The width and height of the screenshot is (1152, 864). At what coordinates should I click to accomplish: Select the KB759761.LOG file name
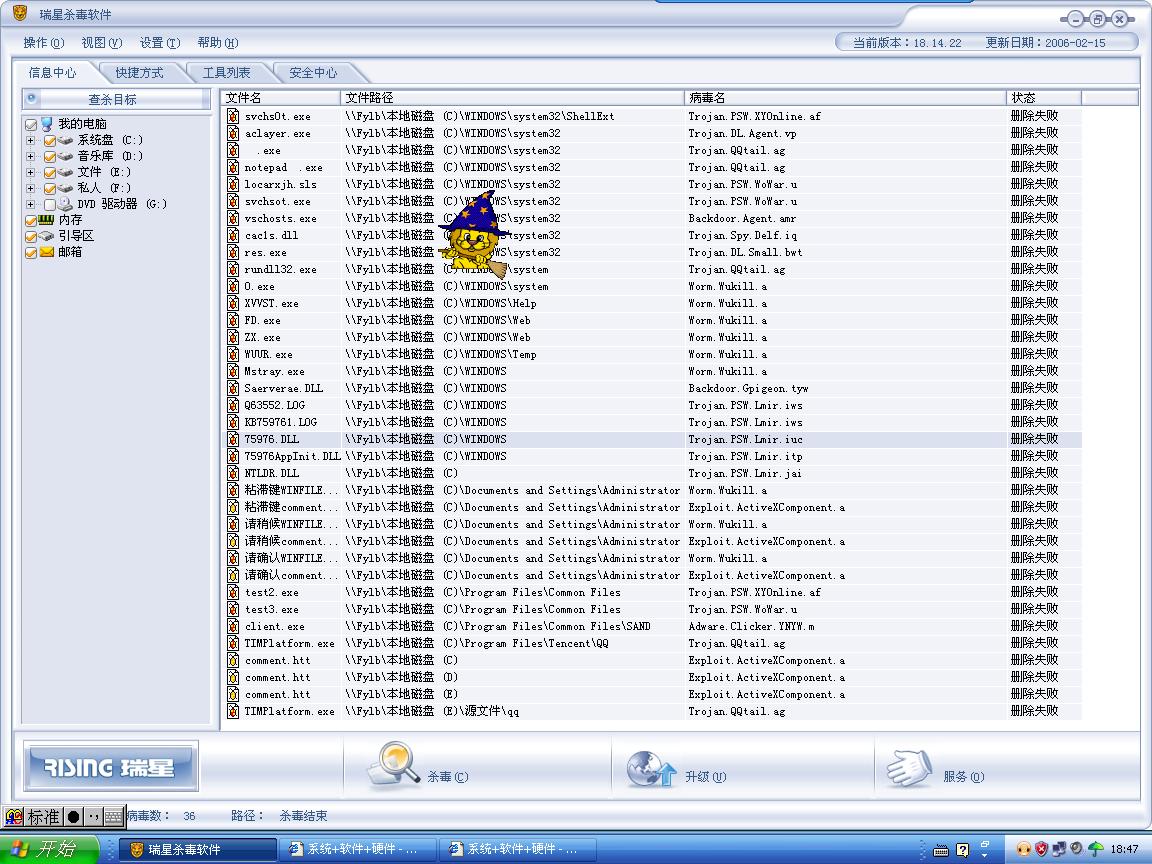281,422
